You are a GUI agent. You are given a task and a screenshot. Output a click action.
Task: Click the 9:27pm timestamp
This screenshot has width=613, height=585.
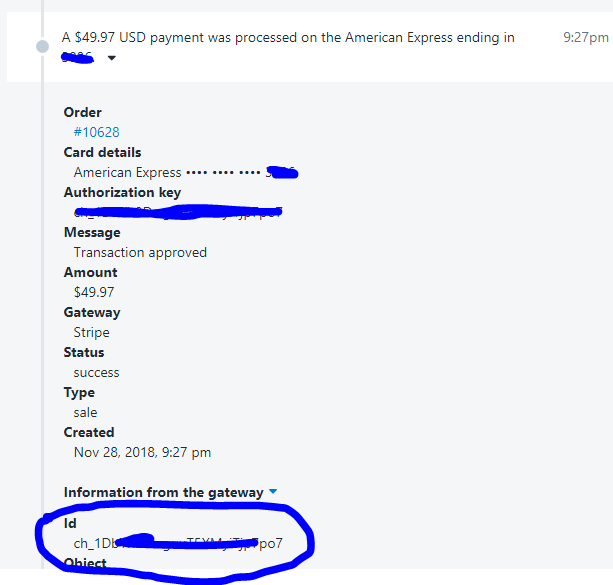(x=586, y=38)
